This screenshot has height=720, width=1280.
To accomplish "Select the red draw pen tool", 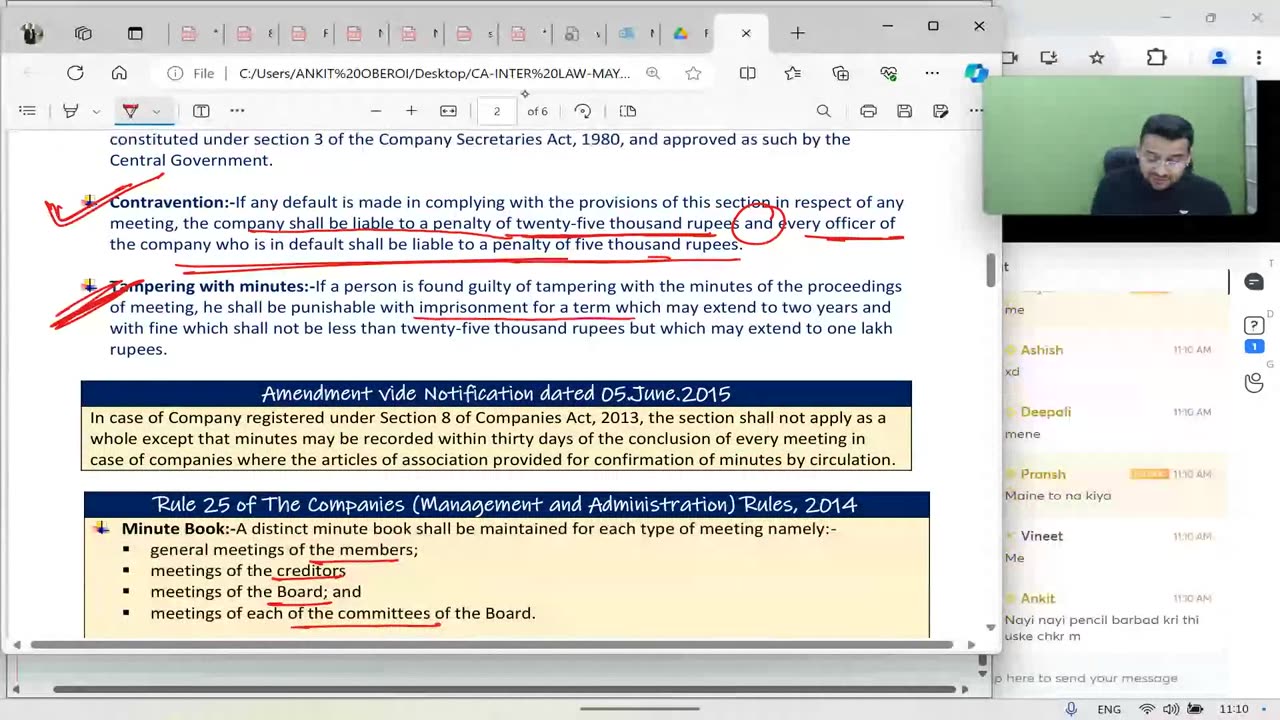I will pyautogui.click(x=130, y=111).
